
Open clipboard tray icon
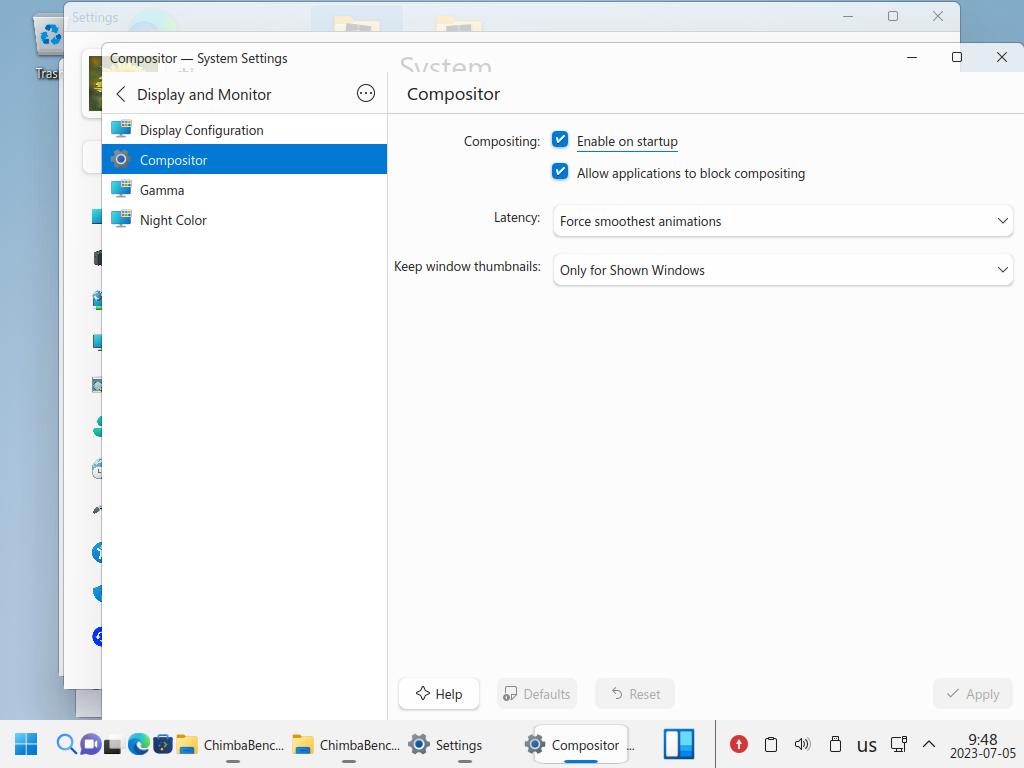[x=771, y=744]
